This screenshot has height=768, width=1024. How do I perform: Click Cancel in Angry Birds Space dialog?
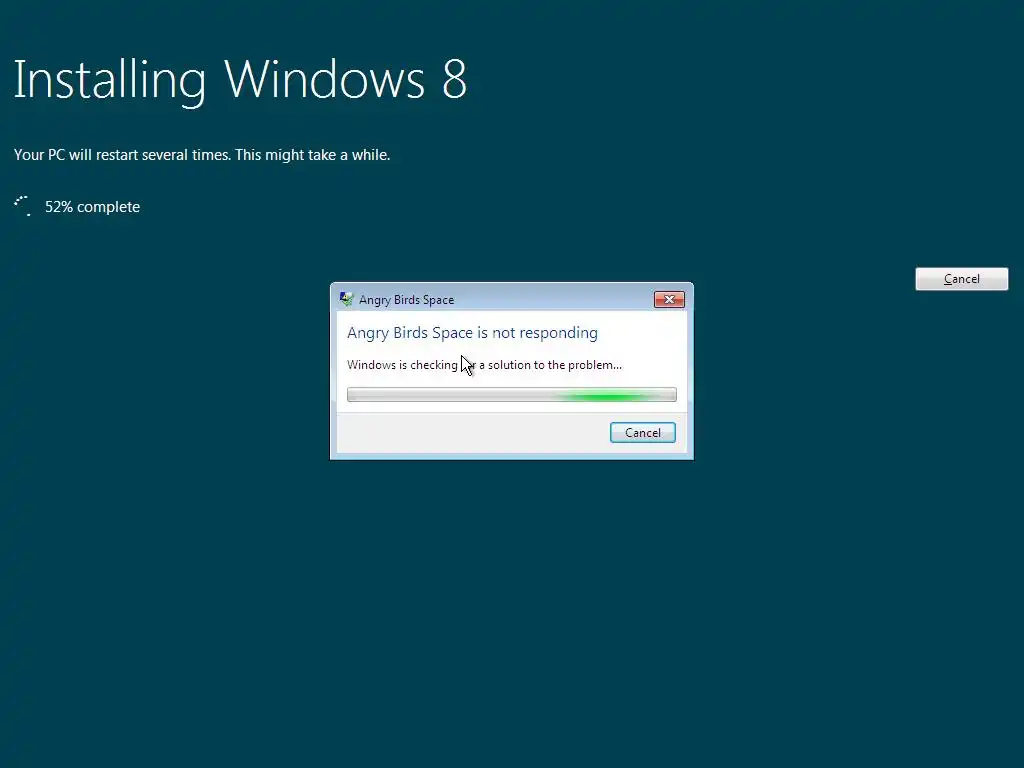tap(643, 432)
